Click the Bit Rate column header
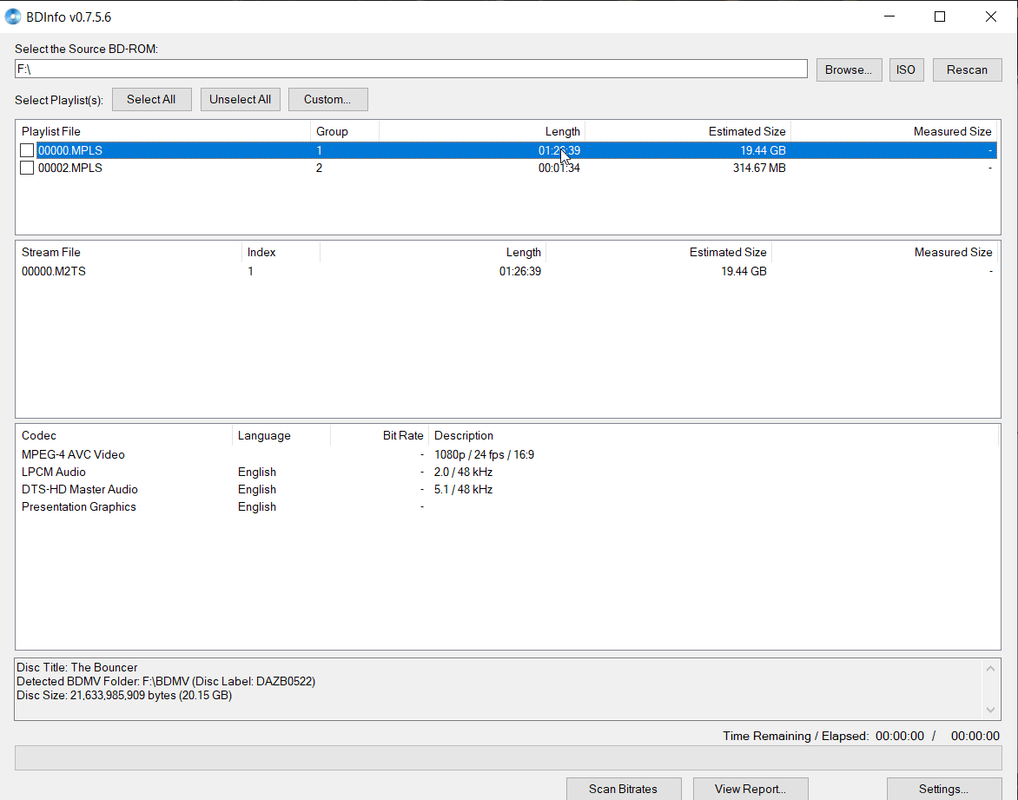1018x800 pixels. pyautogui.click(x=379, y=436)
